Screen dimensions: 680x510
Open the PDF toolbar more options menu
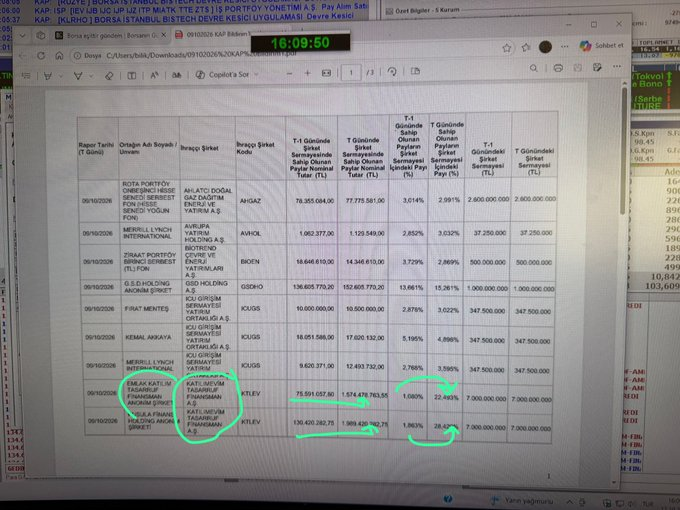[x=617, y=66]
